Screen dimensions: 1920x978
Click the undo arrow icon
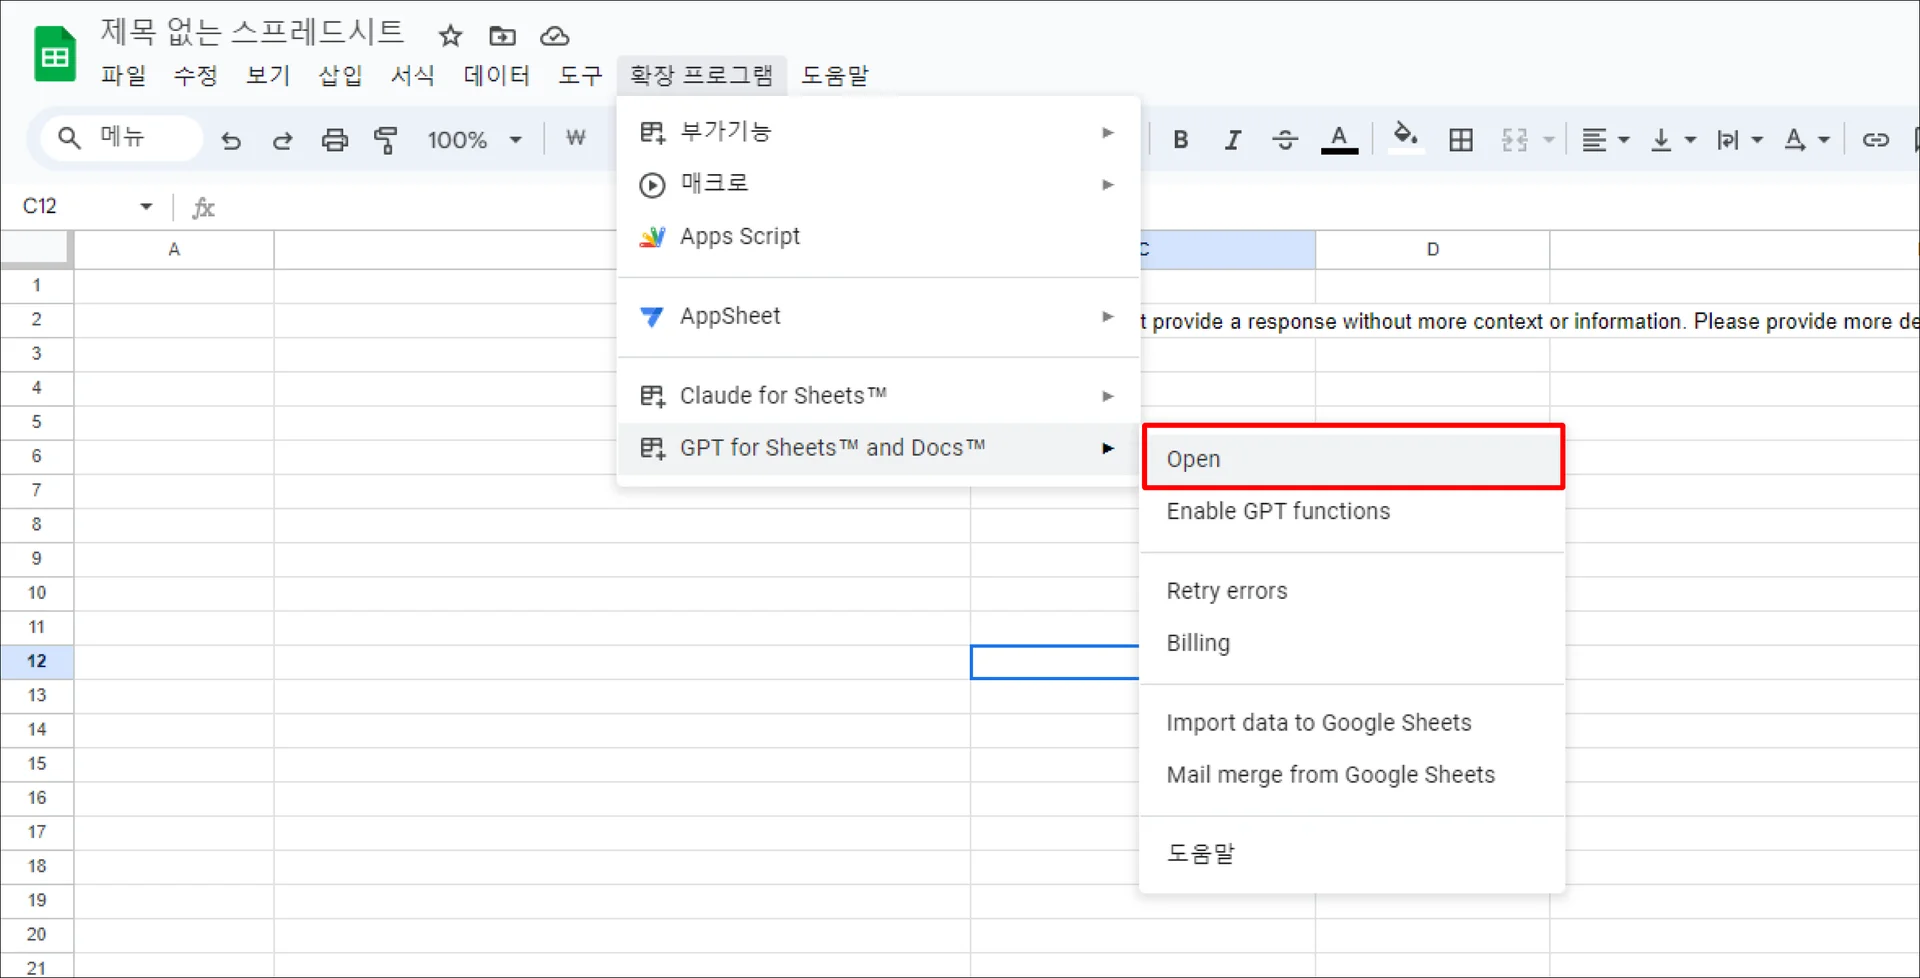[x=231, y=140]
